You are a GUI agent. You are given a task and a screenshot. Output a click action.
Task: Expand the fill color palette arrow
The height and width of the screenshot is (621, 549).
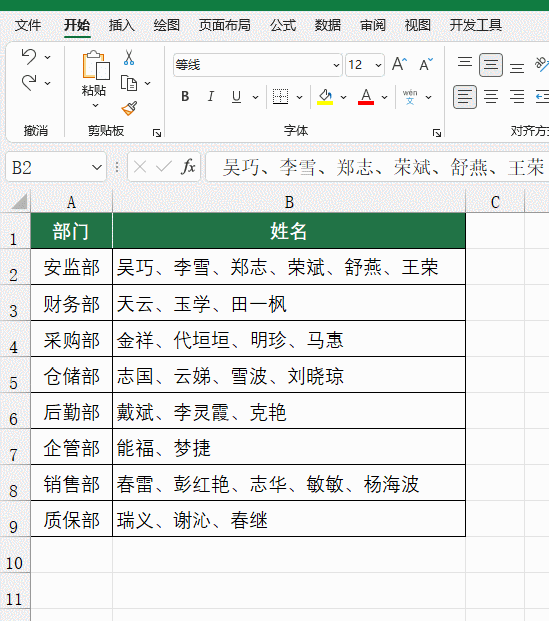pyautogui.click(x=343, y=97)
